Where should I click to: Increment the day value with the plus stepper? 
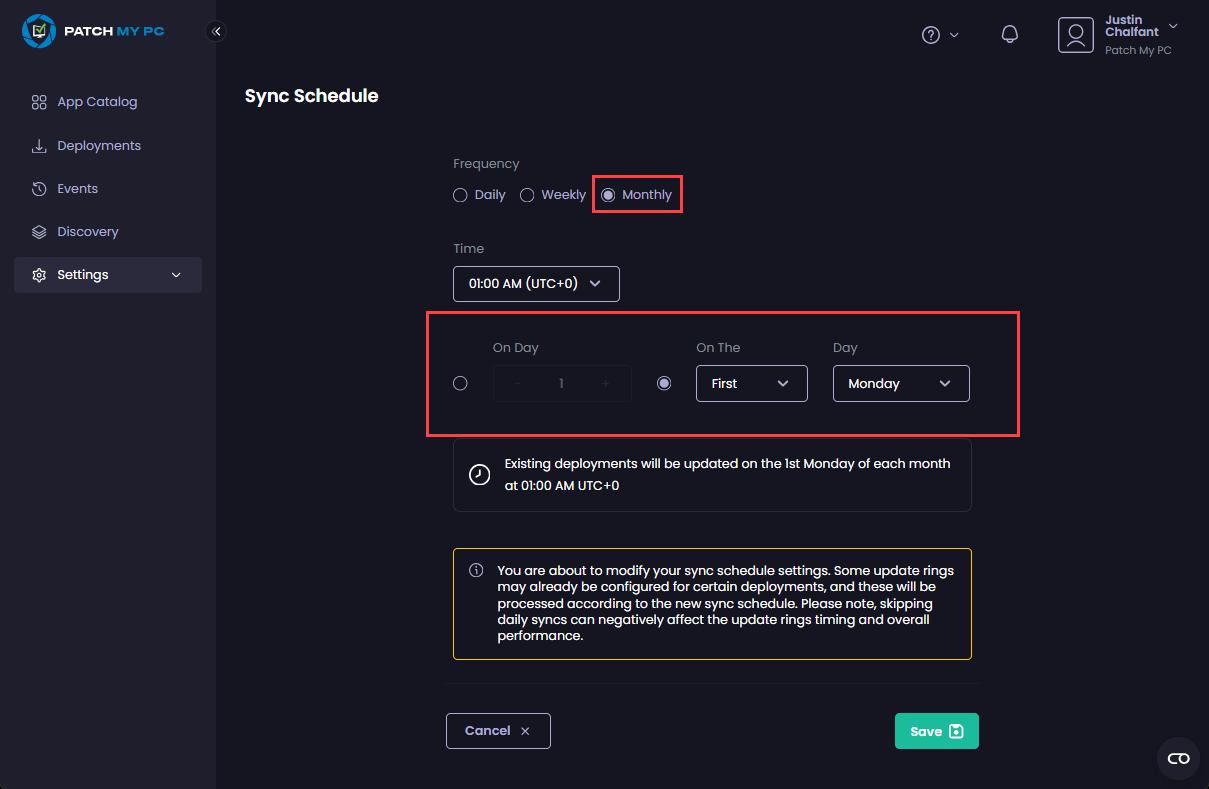tap(604, 383)
